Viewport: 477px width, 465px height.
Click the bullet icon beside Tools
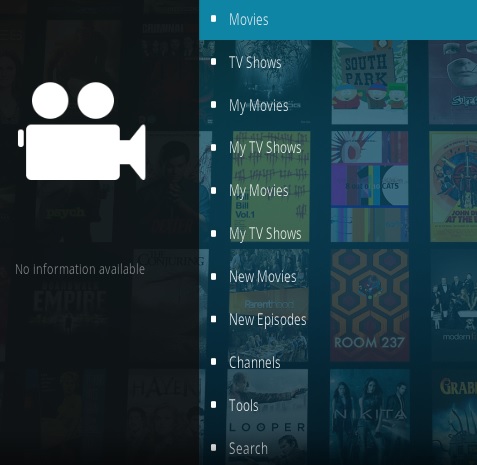click(214, 405)
